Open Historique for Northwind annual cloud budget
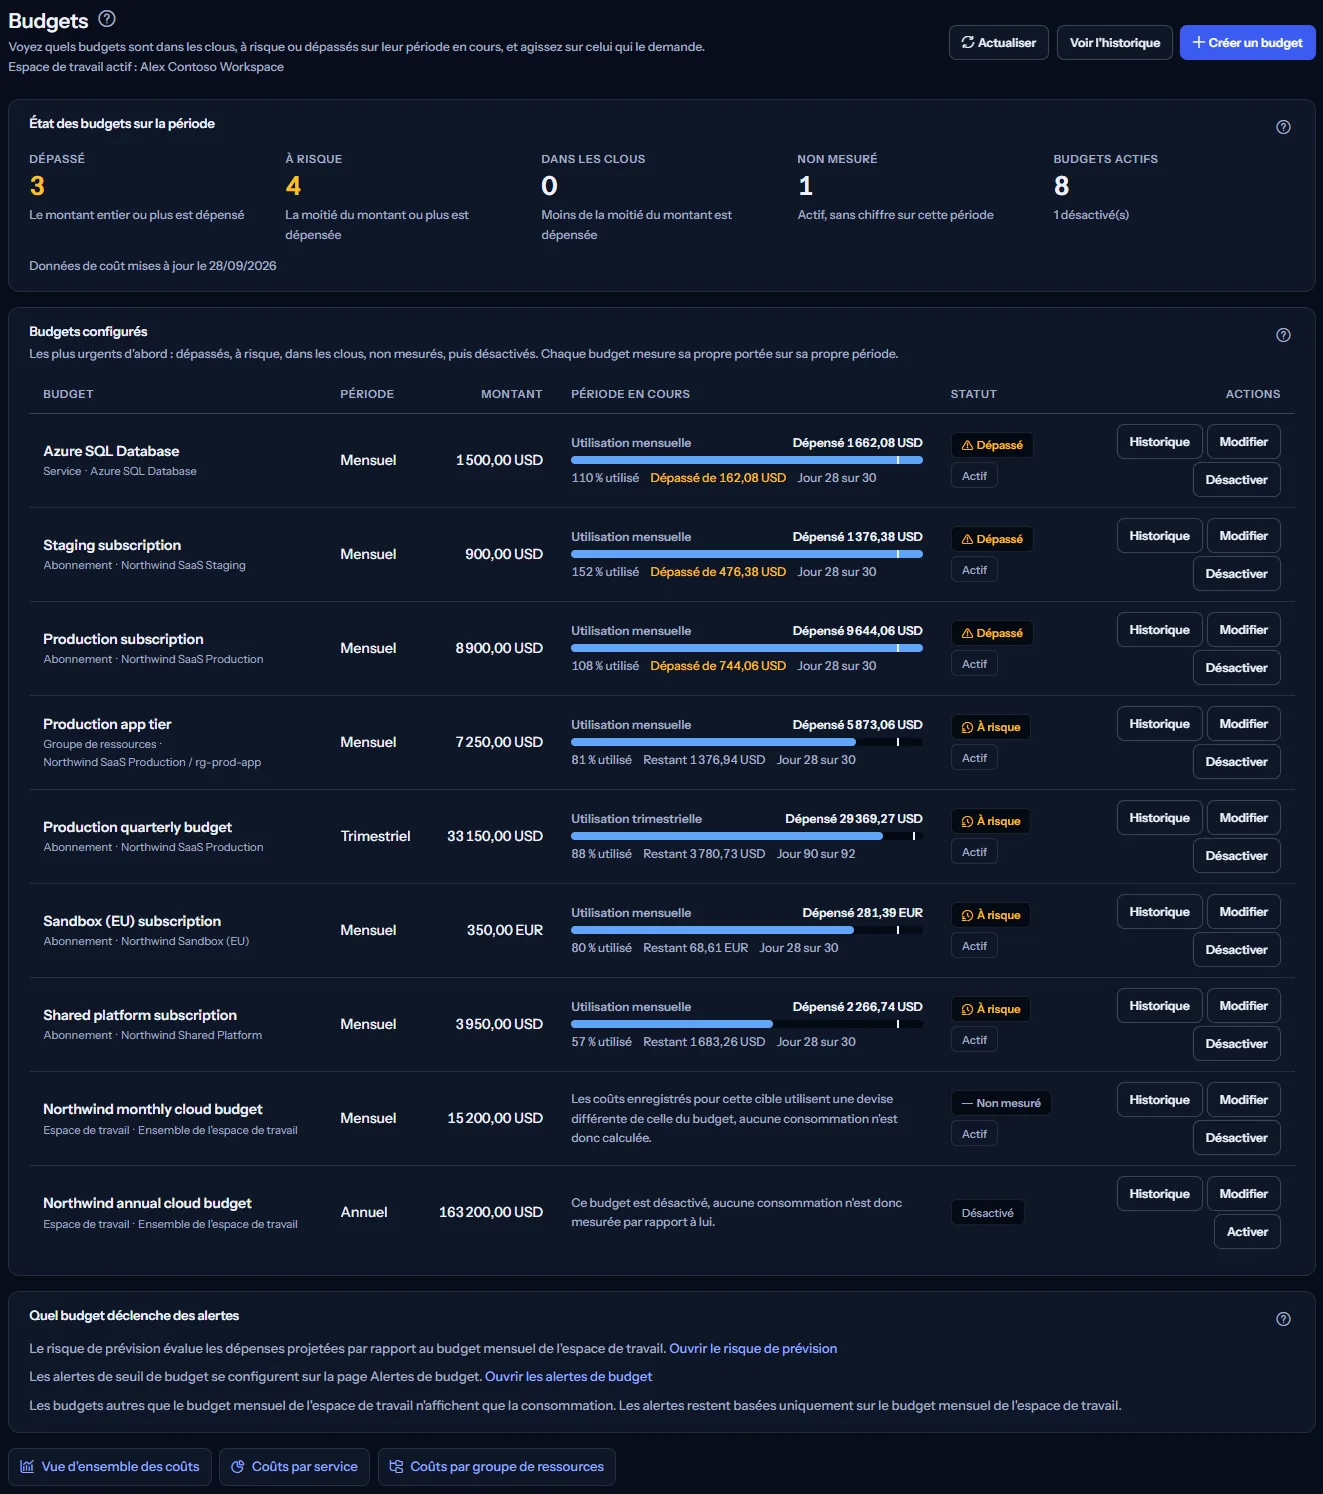Screen dimensions: 1323x1494 pyautogui.click(x=1159, y=1194)
